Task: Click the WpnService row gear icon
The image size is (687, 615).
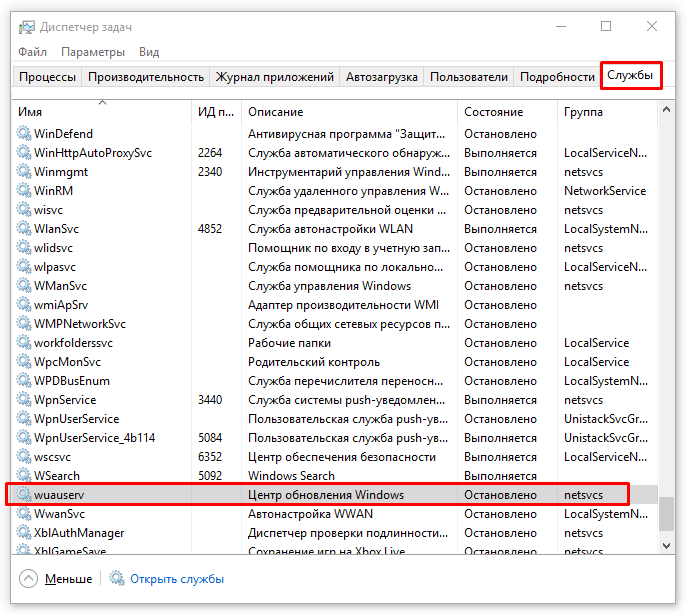Action: [x=24, y=400]
